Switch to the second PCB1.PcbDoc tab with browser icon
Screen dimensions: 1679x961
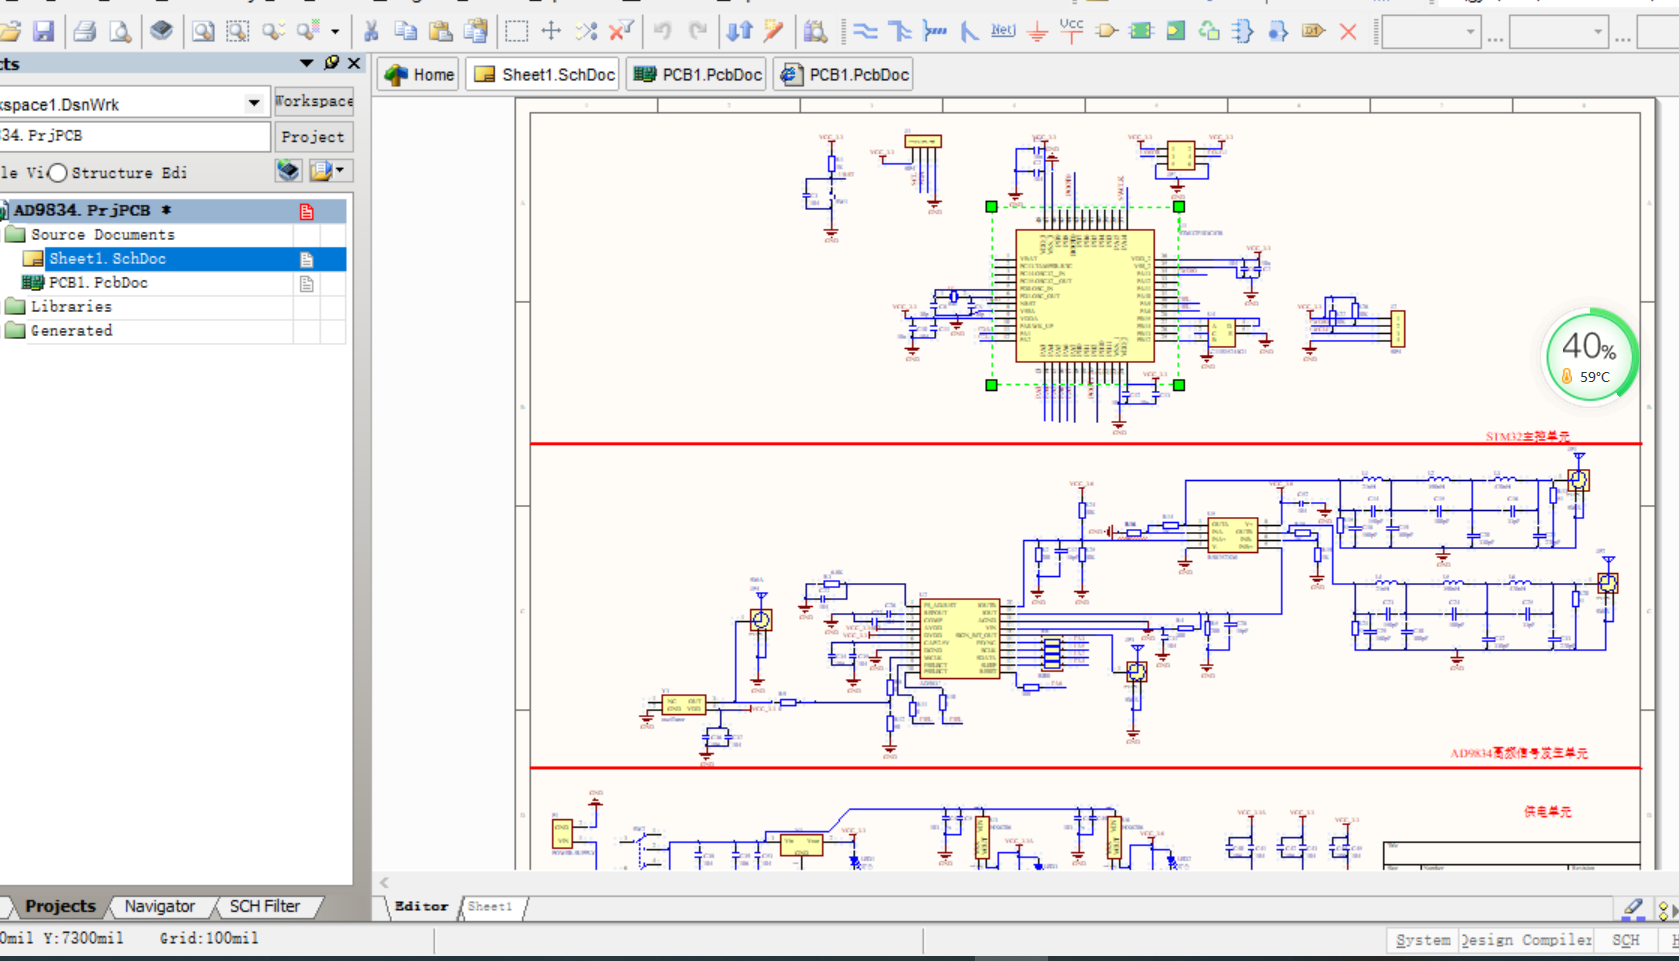[844, 74]
